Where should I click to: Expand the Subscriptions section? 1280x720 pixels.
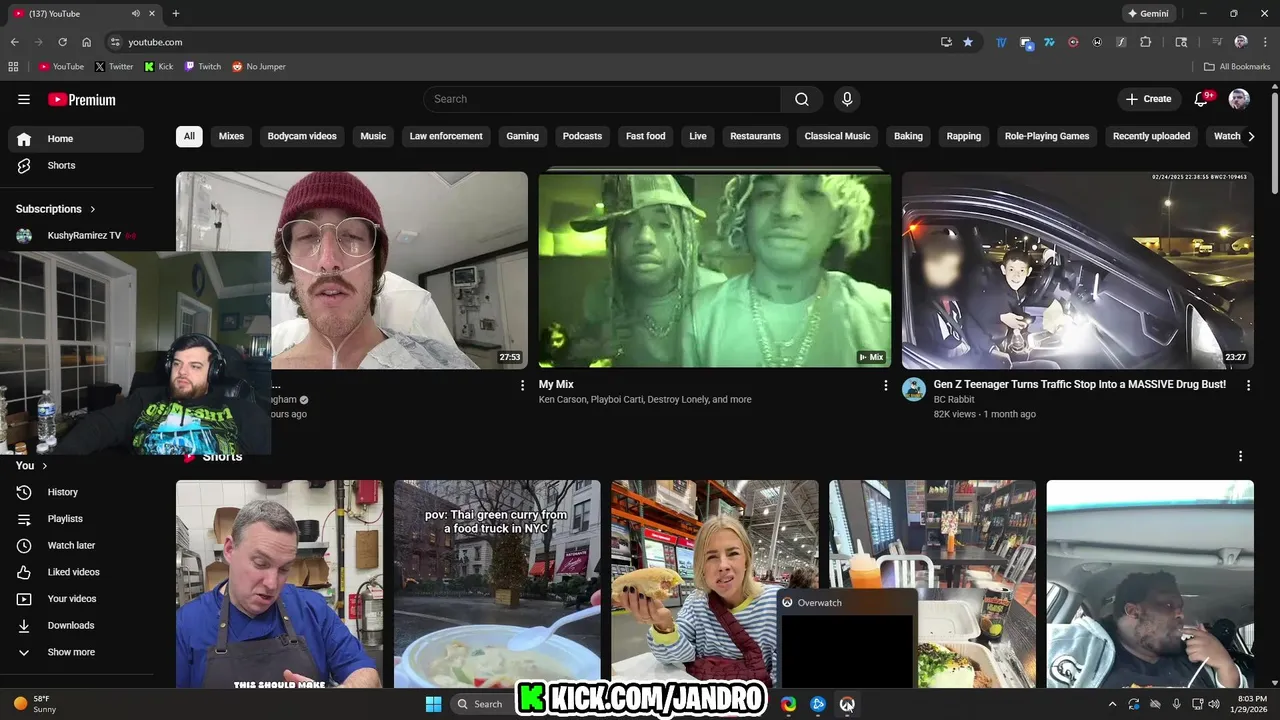click(56, 209)
